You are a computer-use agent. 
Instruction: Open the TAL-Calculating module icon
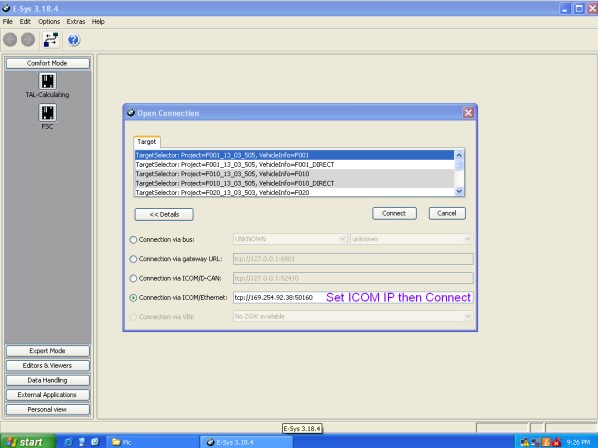pyautogui.click(x=48, y=81)
